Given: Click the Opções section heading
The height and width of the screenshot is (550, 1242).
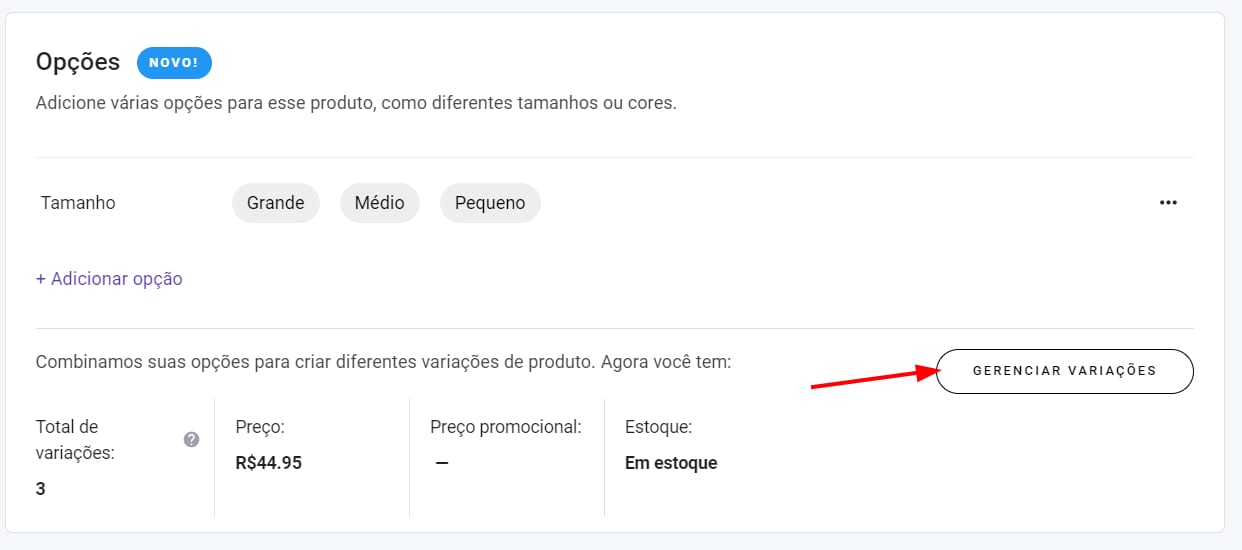Looking at the screenshot, I should (x=78, y=62).
